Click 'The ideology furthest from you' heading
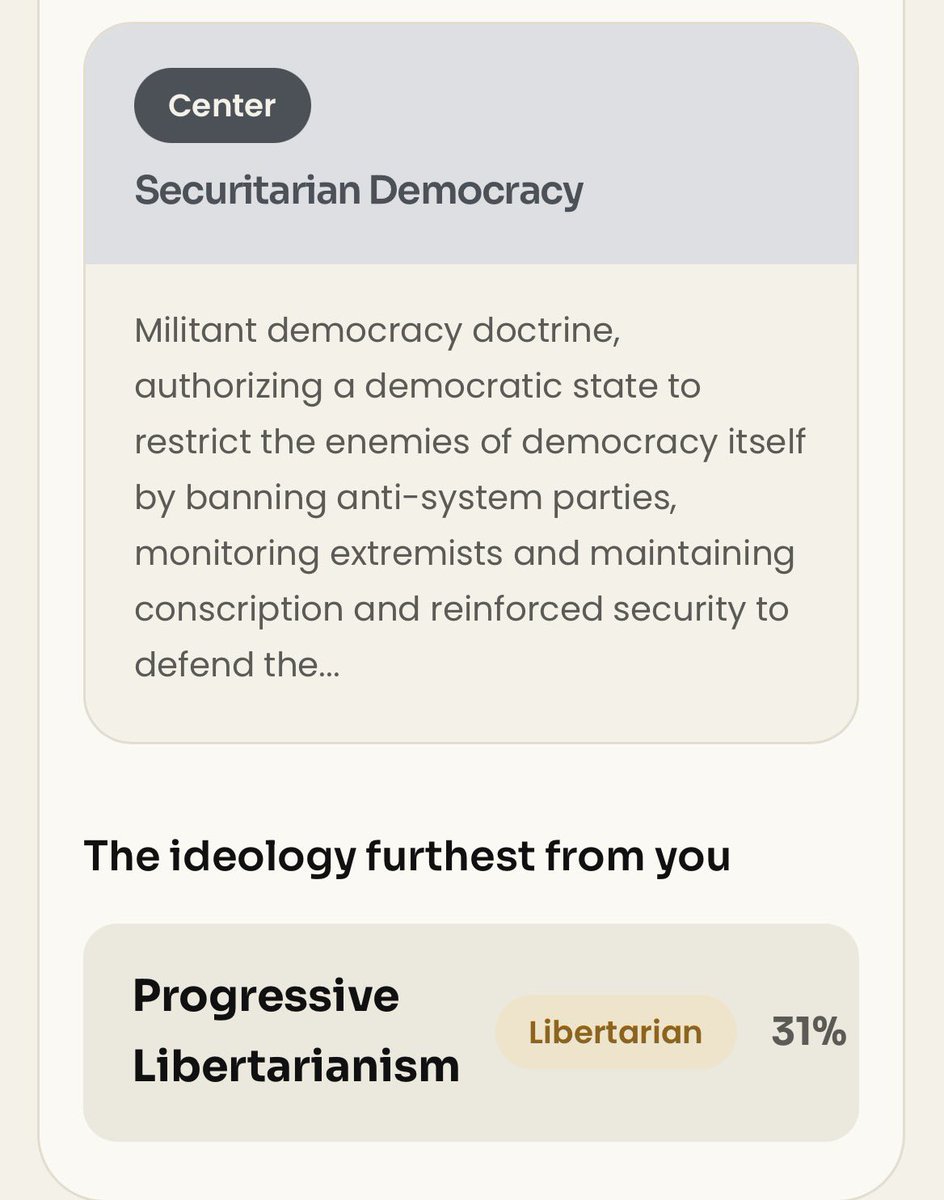 coord(407,857)
